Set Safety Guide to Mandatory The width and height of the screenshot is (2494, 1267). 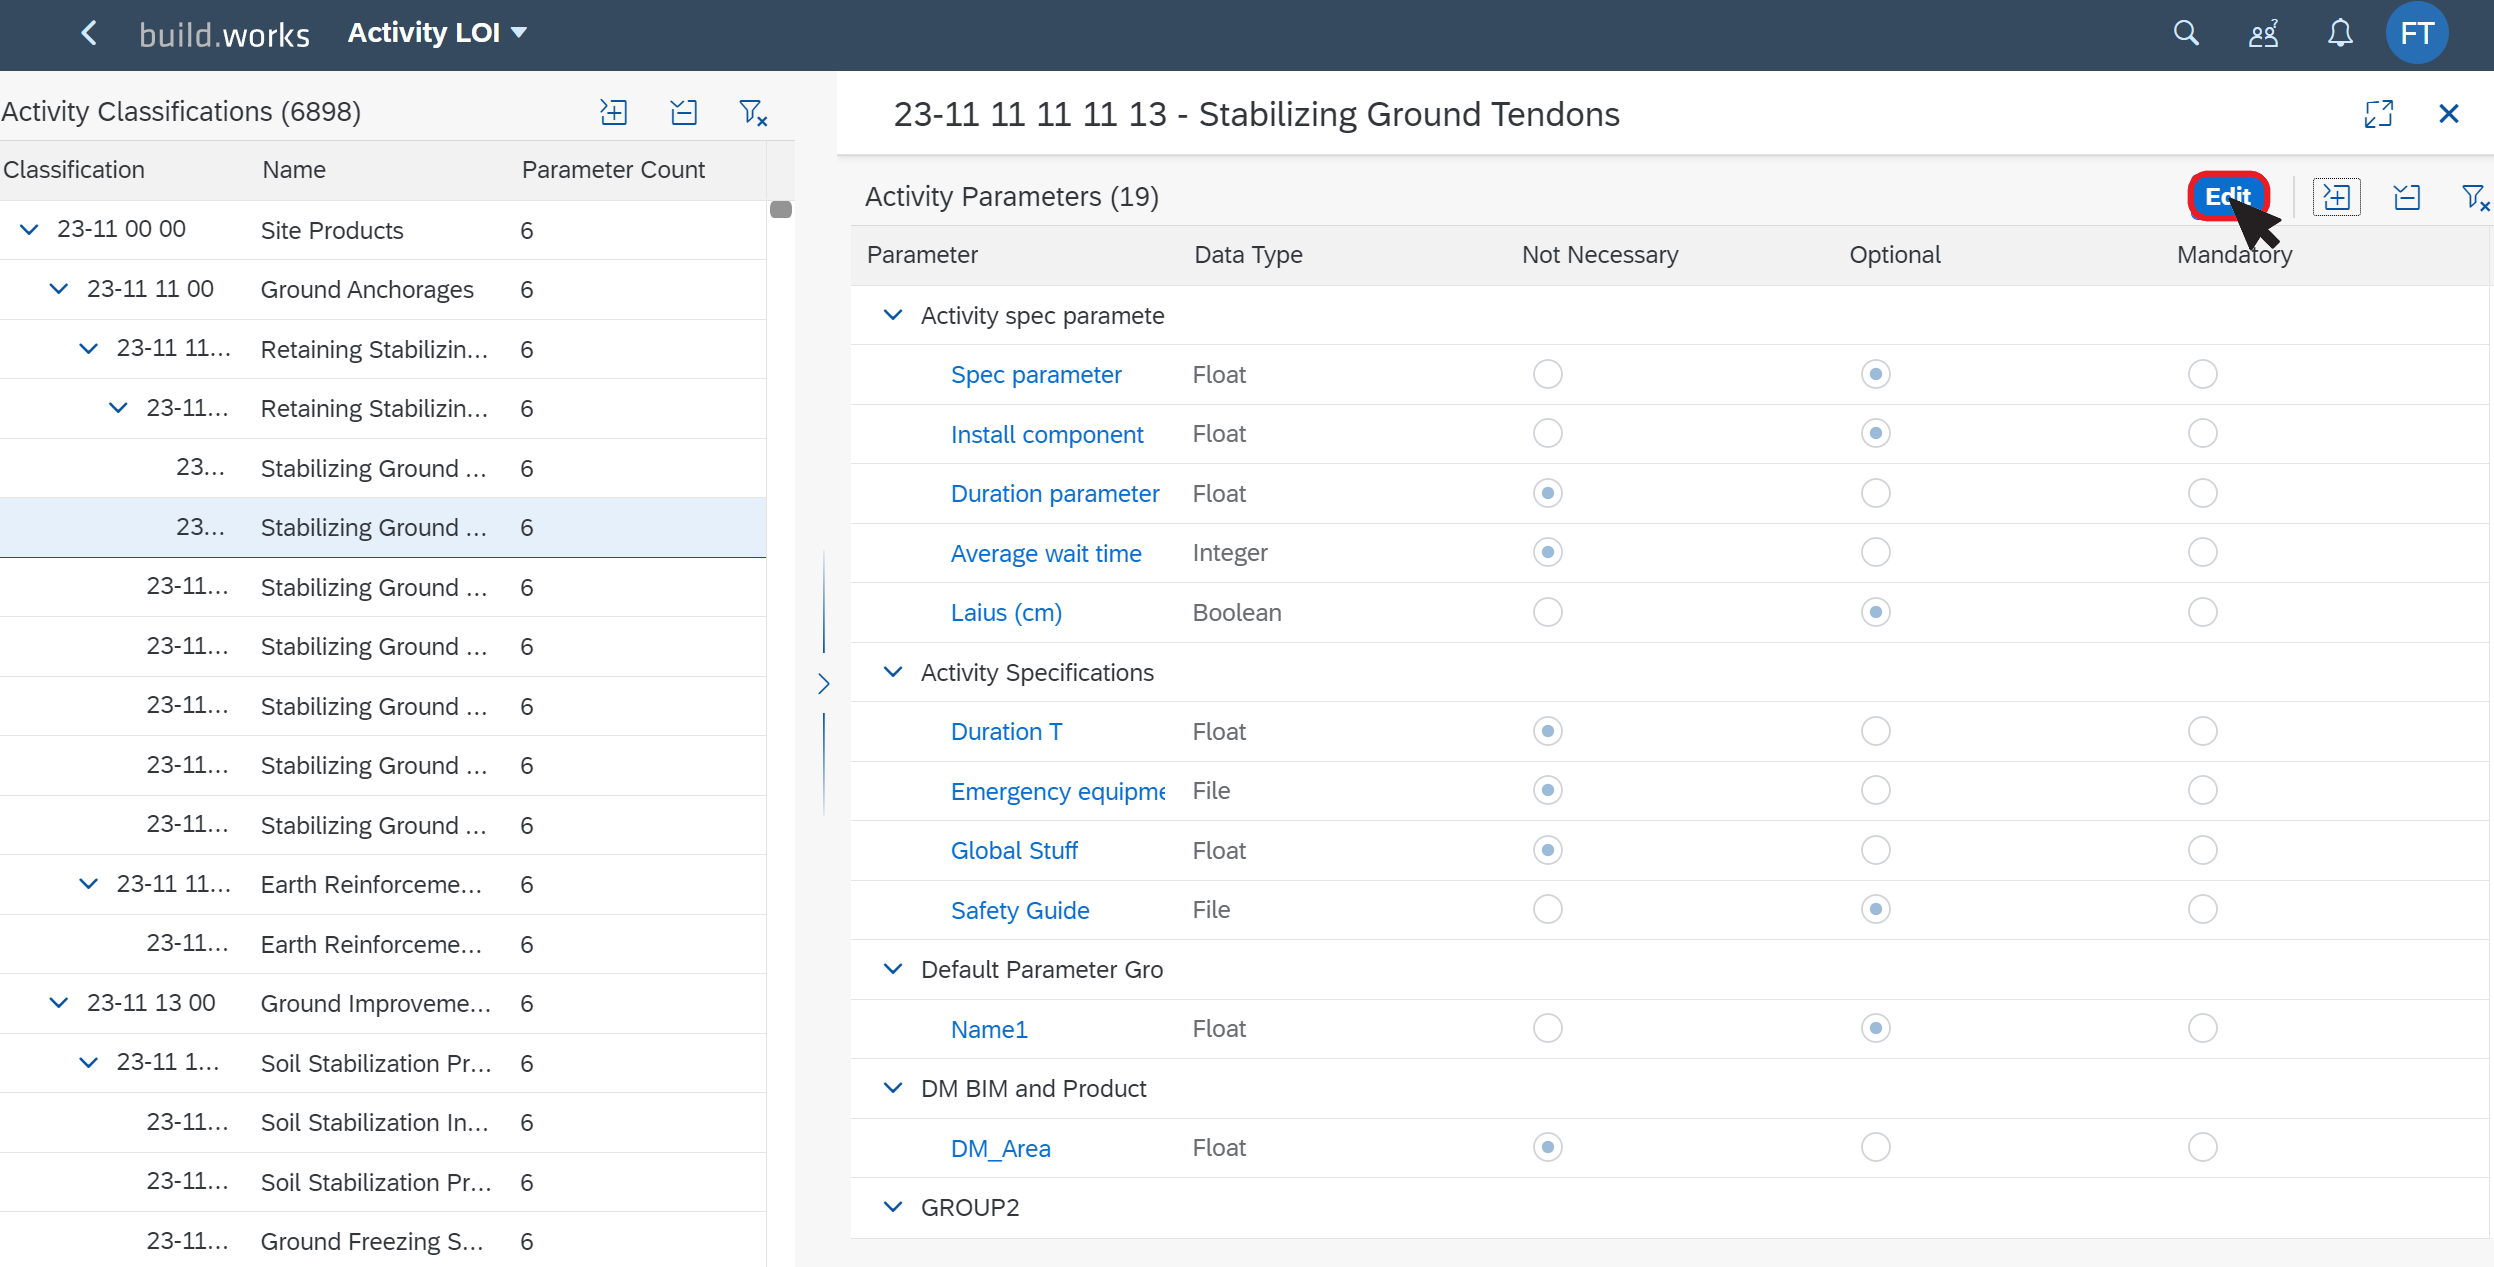[2203, 909]
